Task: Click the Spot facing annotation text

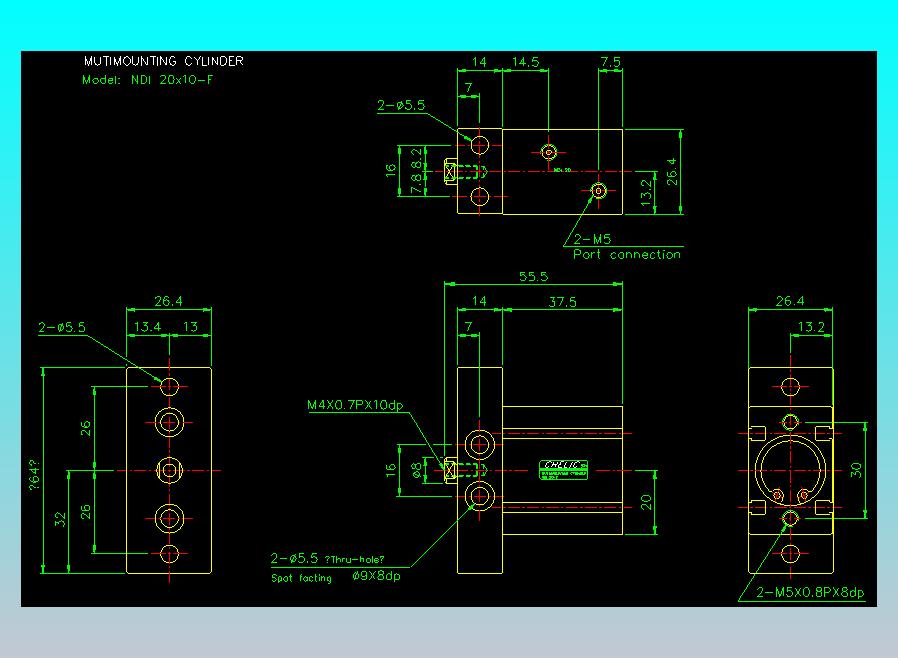Action: click(x=301, y=578)
